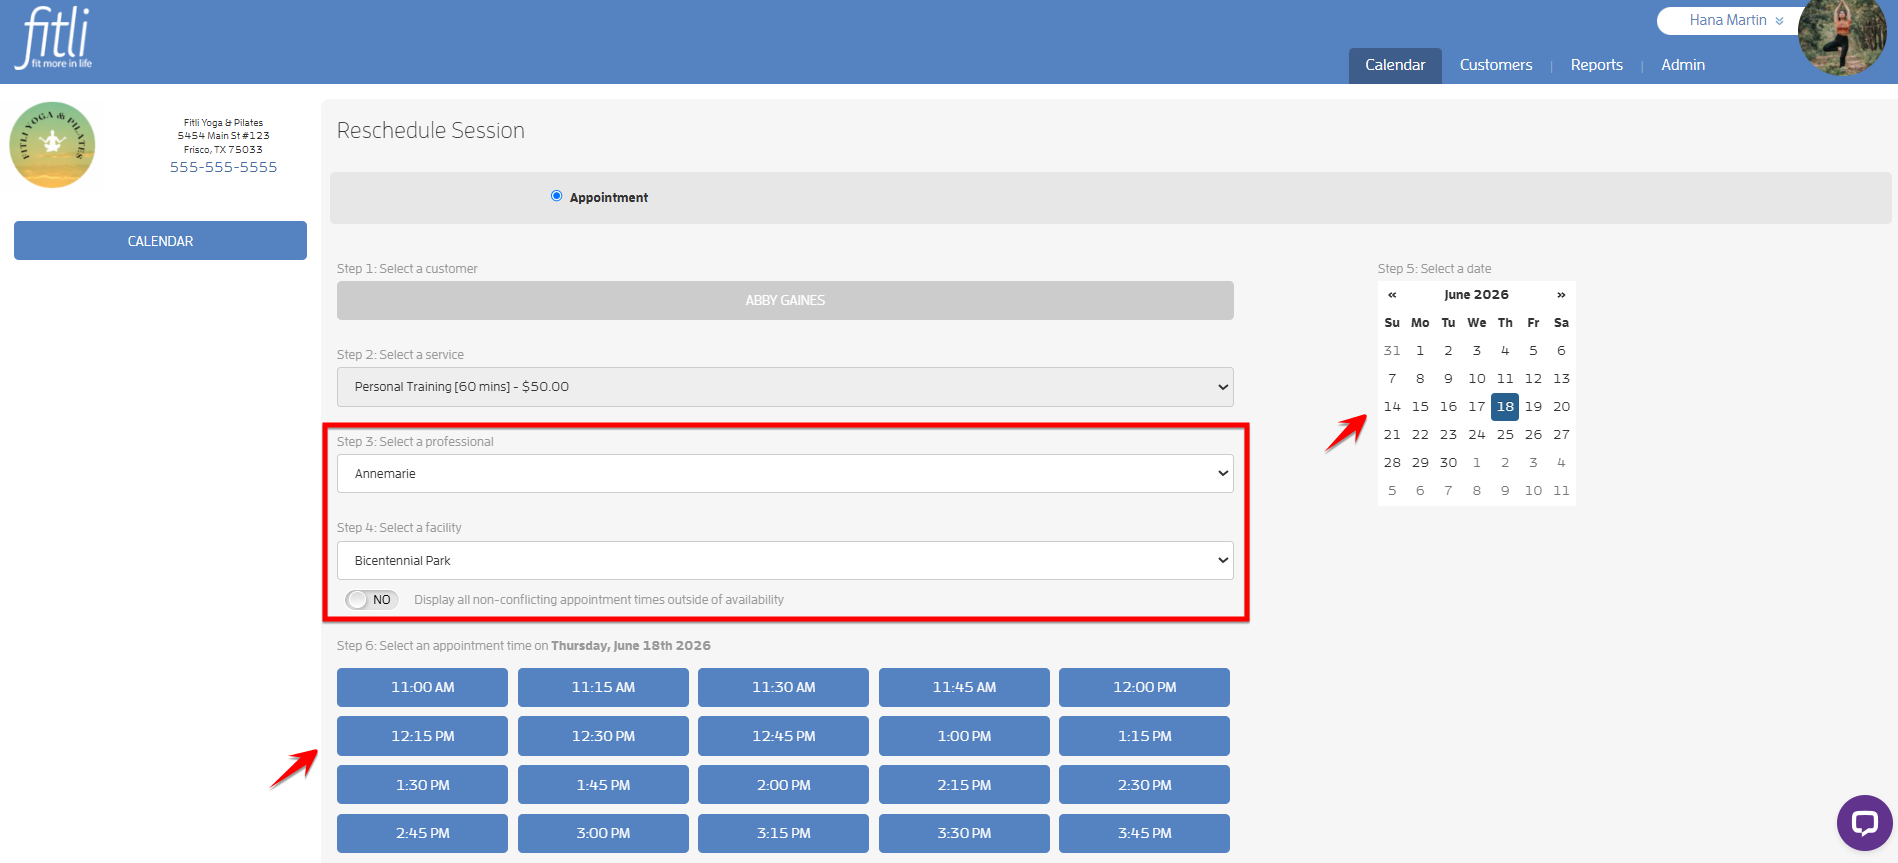Image resolution: width=1898 pixels, height=863 pixels.
Task: Pick June 9 in the calendar
Action: point(1448,379)
